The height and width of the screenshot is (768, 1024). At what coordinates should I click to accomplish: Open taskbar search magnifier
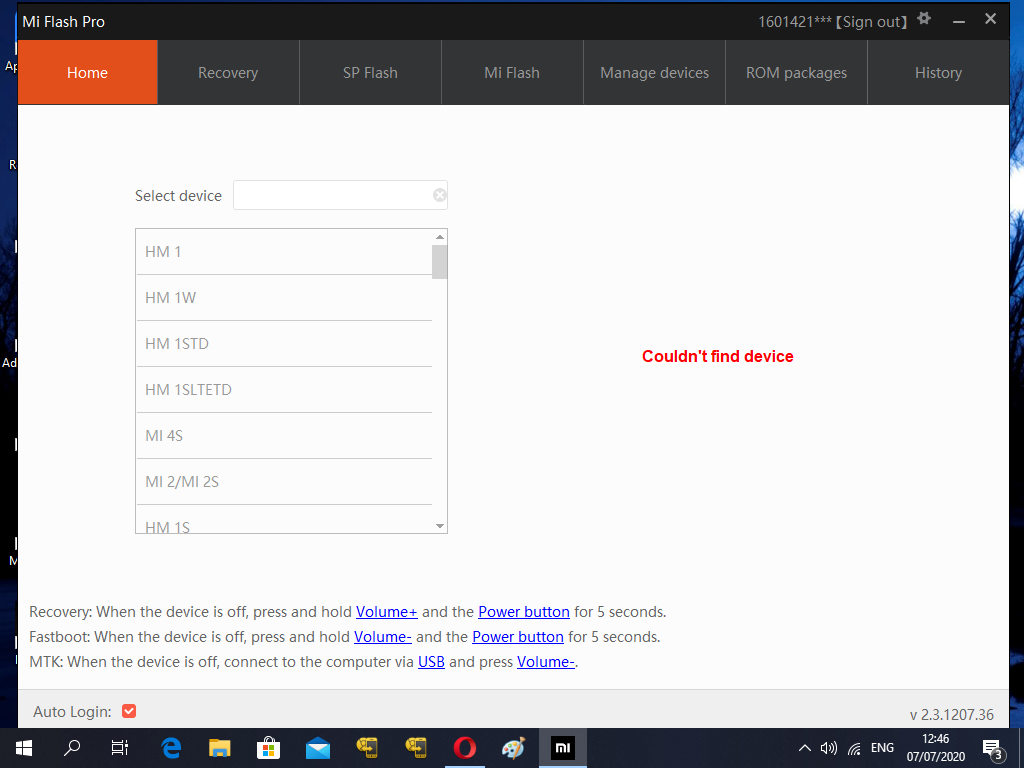[72, 748]
